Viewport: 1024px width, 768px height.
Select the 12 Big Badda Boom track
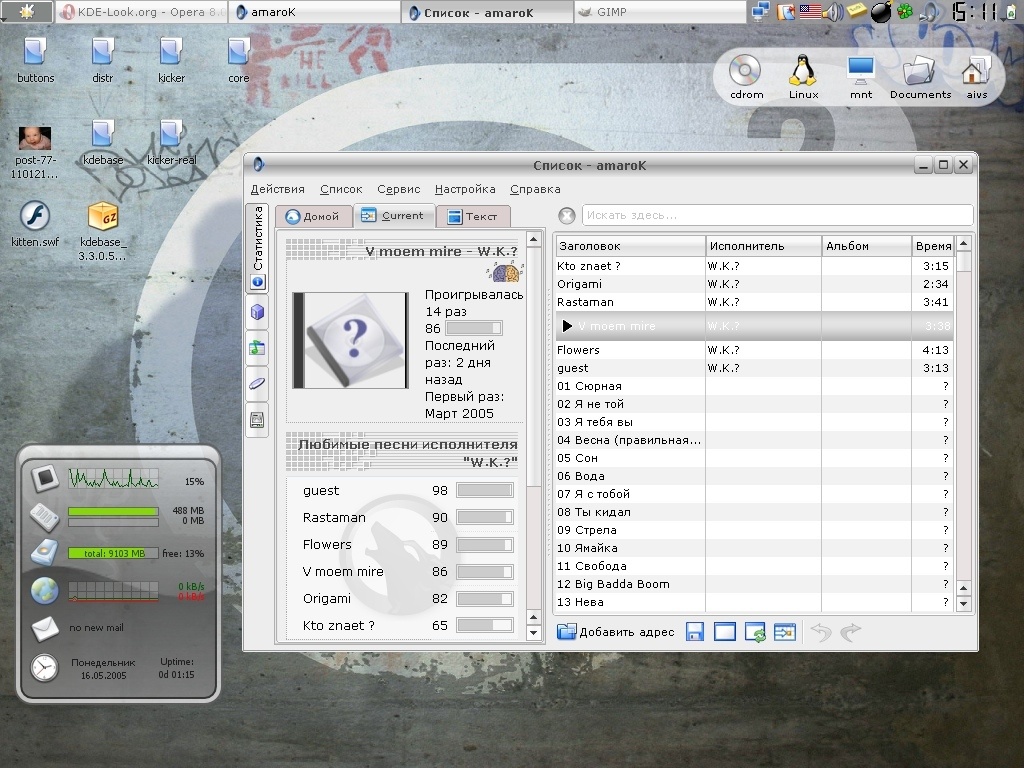coord(754,584)
